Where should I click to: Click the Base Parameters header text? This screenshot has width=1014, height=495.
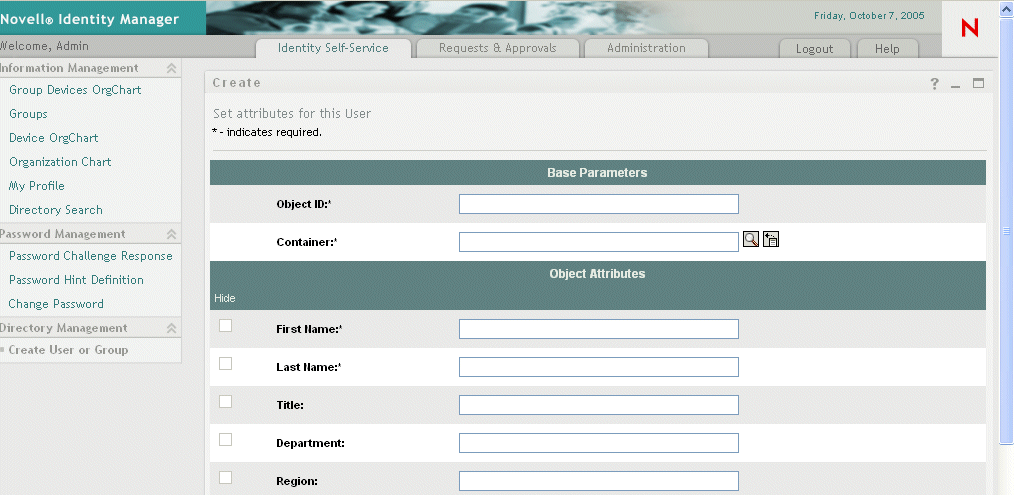(597, 173)
